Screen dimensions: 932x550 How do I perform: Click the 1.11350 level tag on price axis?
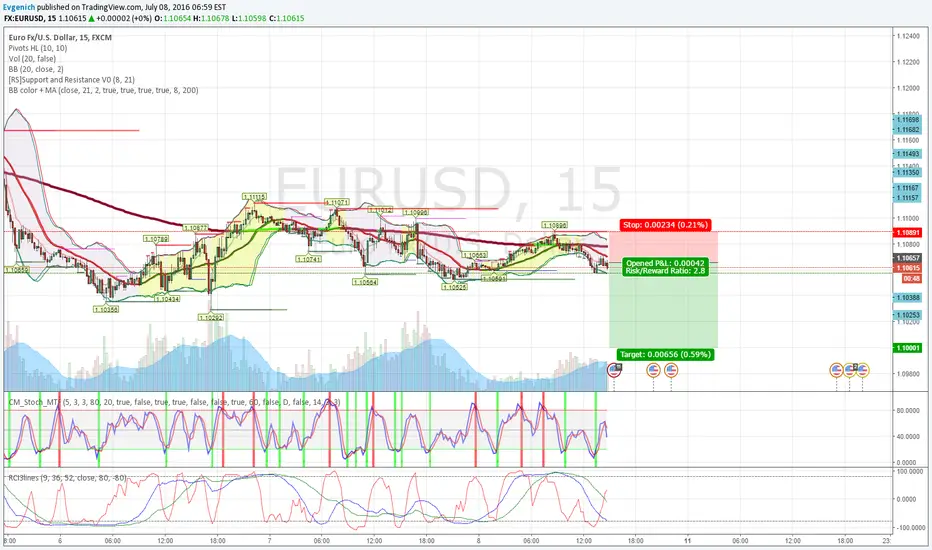(907, 172)
